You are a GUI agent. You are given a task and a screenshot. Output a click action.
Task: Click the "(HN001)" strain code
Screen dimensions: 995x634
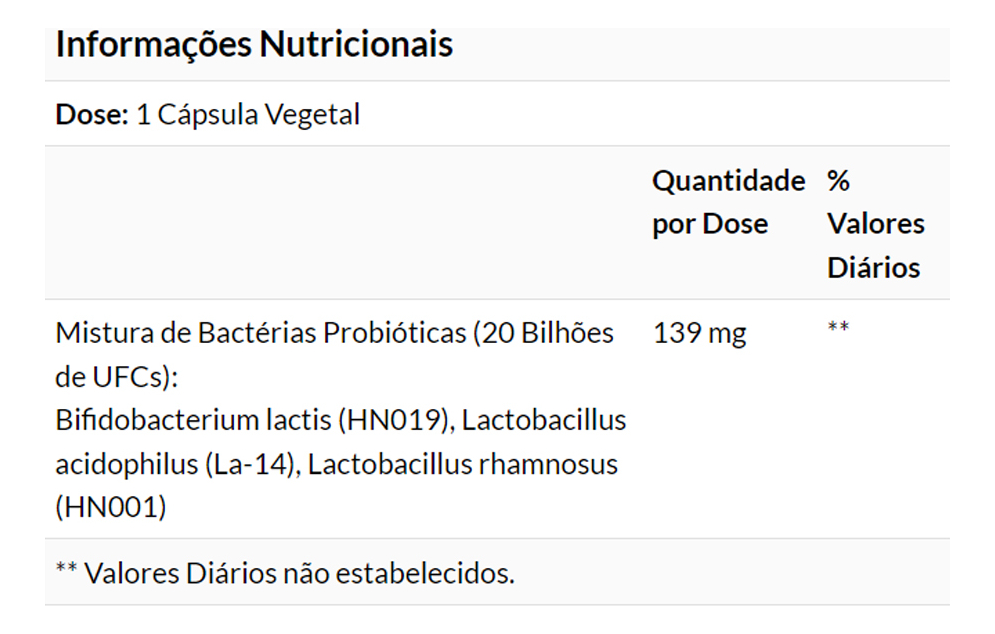(x=110, y=508)
